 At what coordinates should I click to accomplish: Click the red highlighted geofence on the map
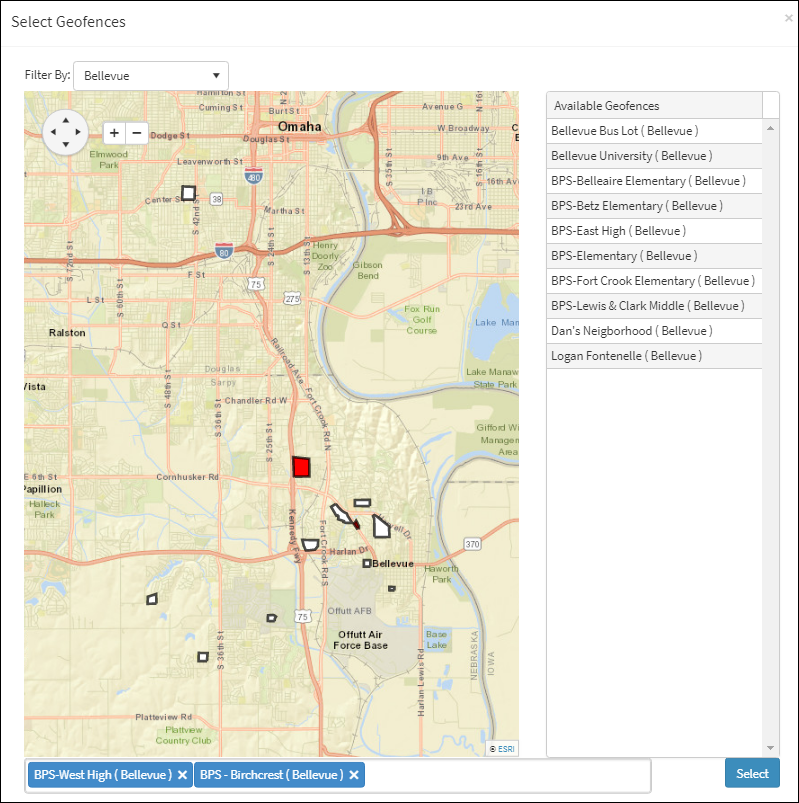(301, 467)
